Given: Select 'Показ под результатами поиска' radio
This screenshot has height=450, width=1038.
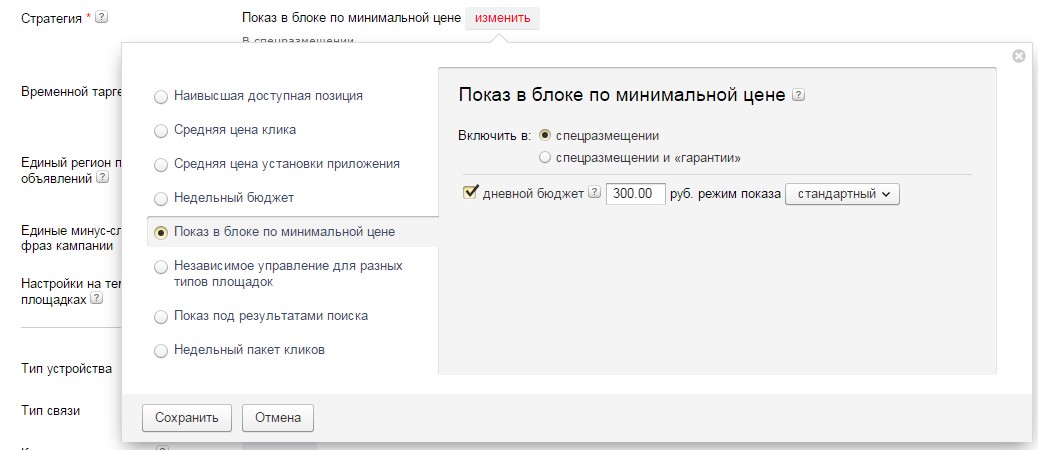Looking at the screenshot, I should click(x=161, y=317).
